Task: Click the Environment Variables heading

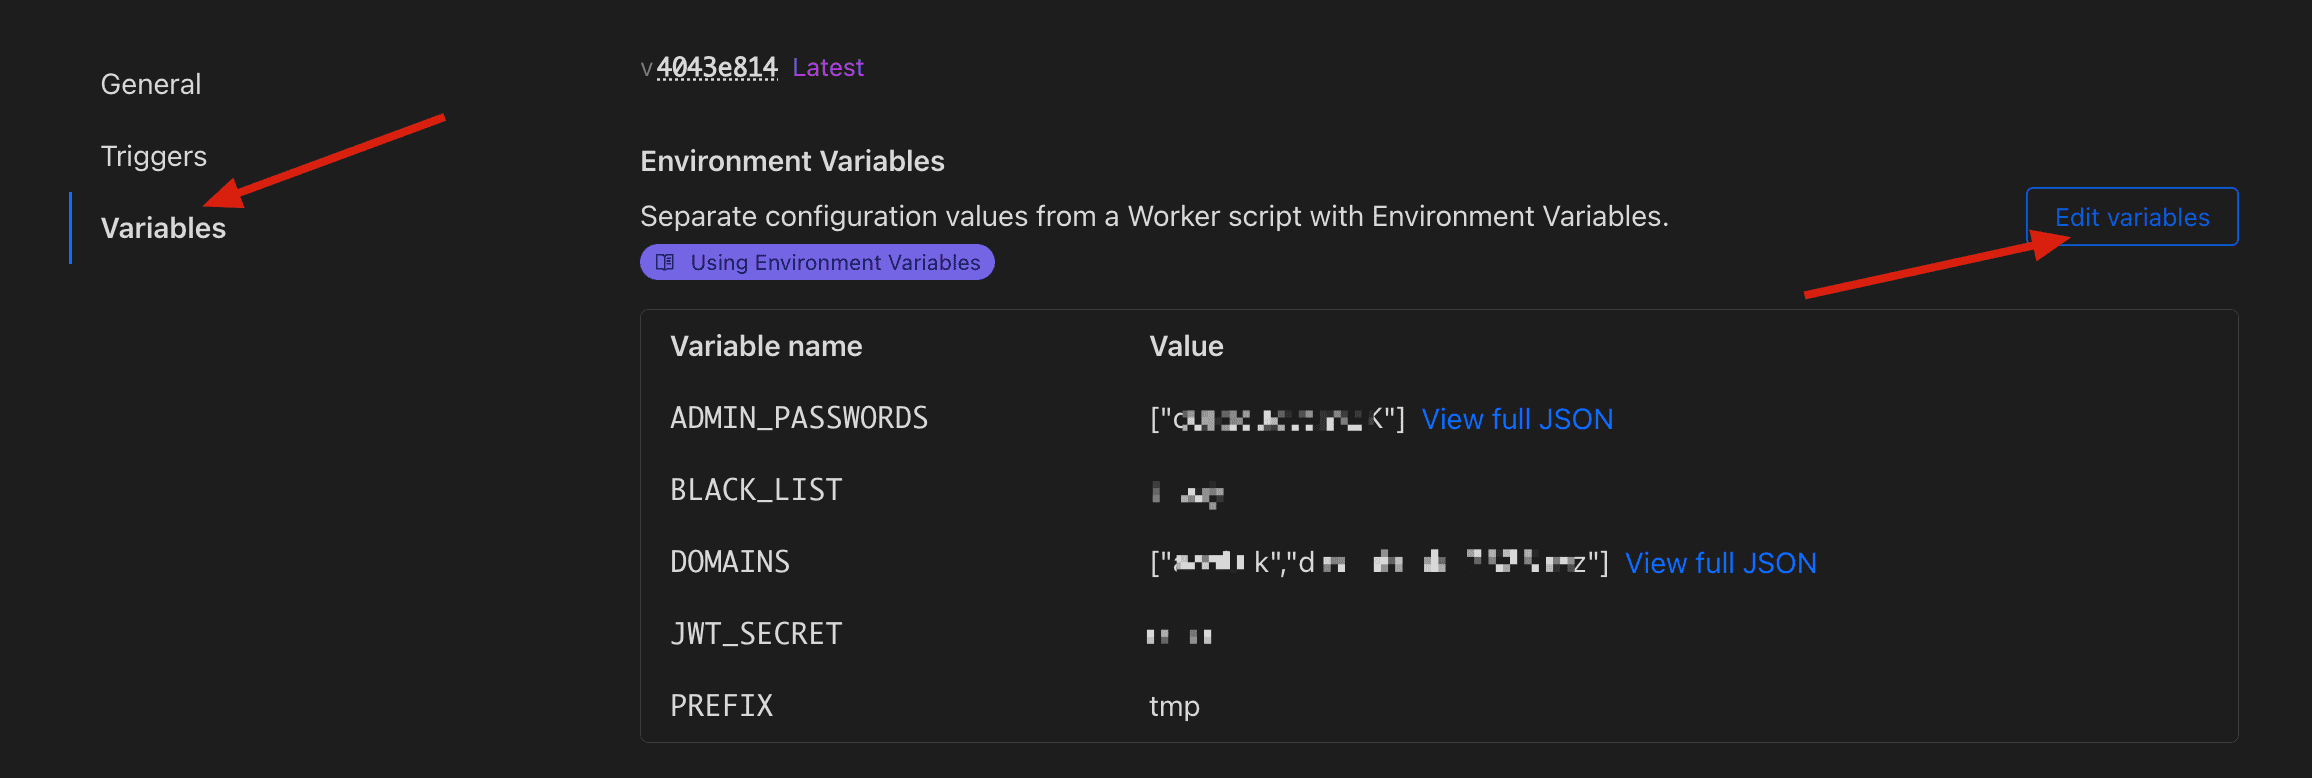Action: (x=792, y=160)
